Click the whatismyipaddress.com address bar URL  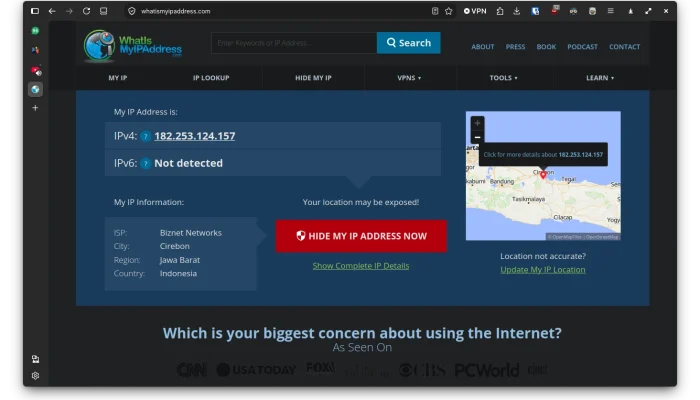coord(175,11)
